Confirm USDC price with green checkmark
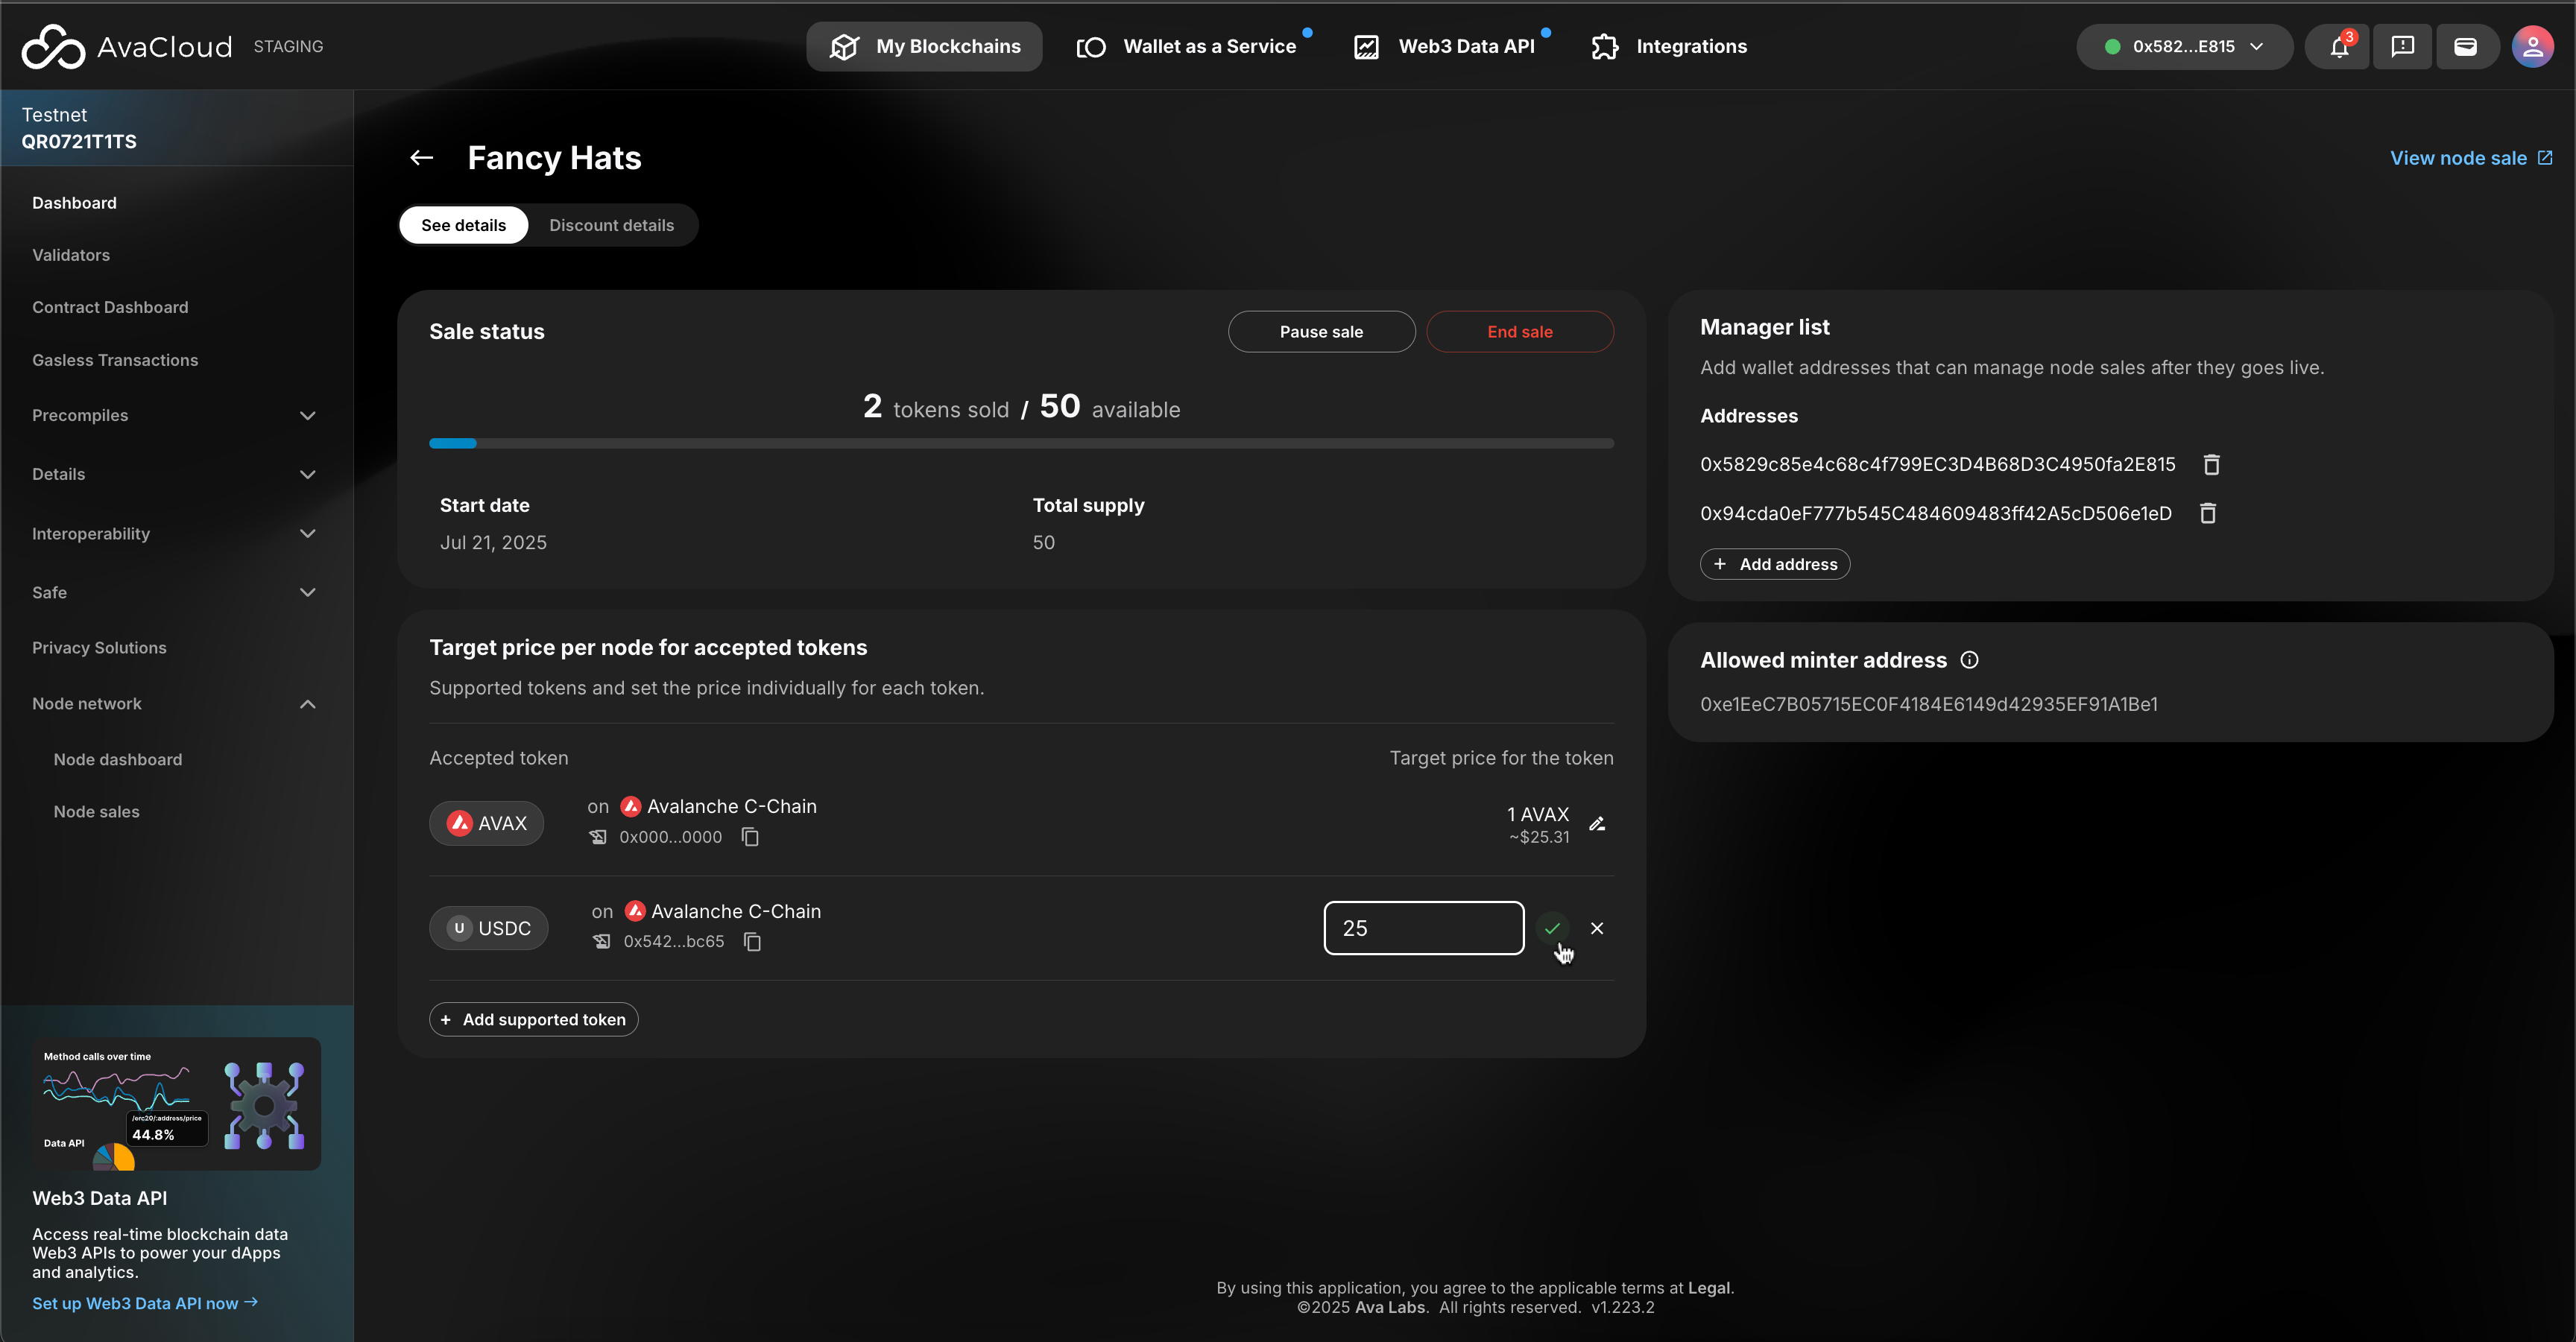Screen dimensions: 2576x1342 pos(1552,928)
